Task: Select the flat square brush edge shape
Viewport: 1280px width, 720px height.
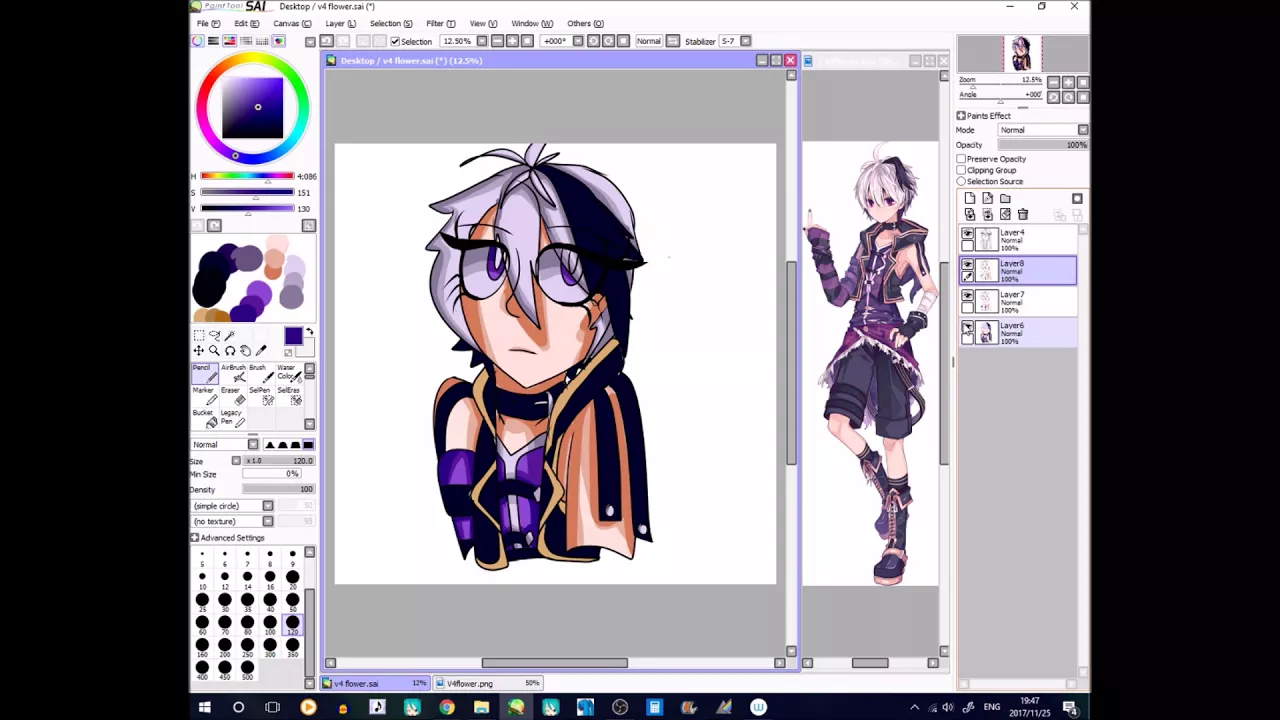Action: 308,444
